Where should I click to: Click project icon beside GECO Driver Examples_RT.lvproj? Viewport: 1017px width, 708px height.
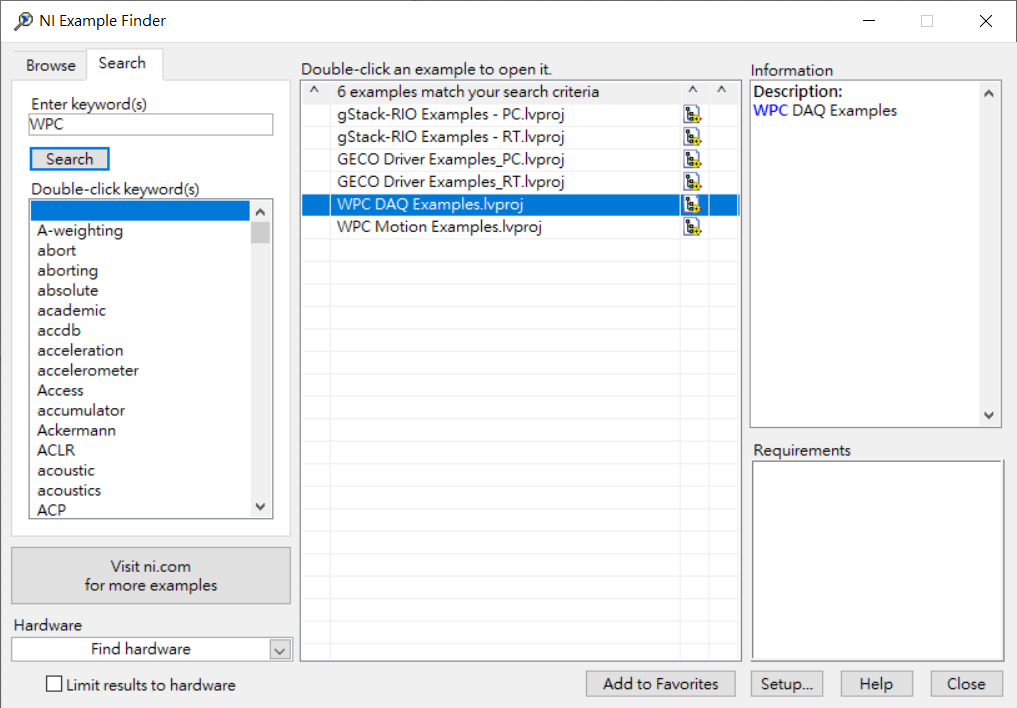pos(692,182)
